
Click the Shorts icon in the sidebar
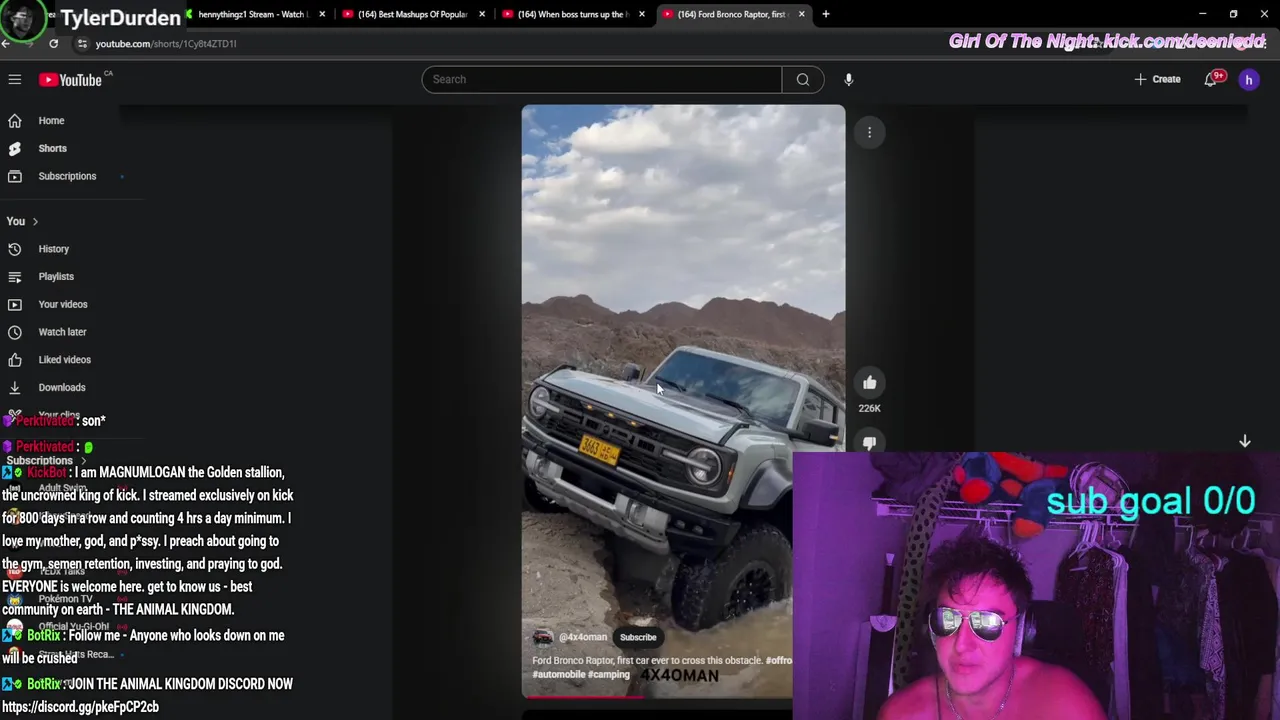click(x=15, y=148)
